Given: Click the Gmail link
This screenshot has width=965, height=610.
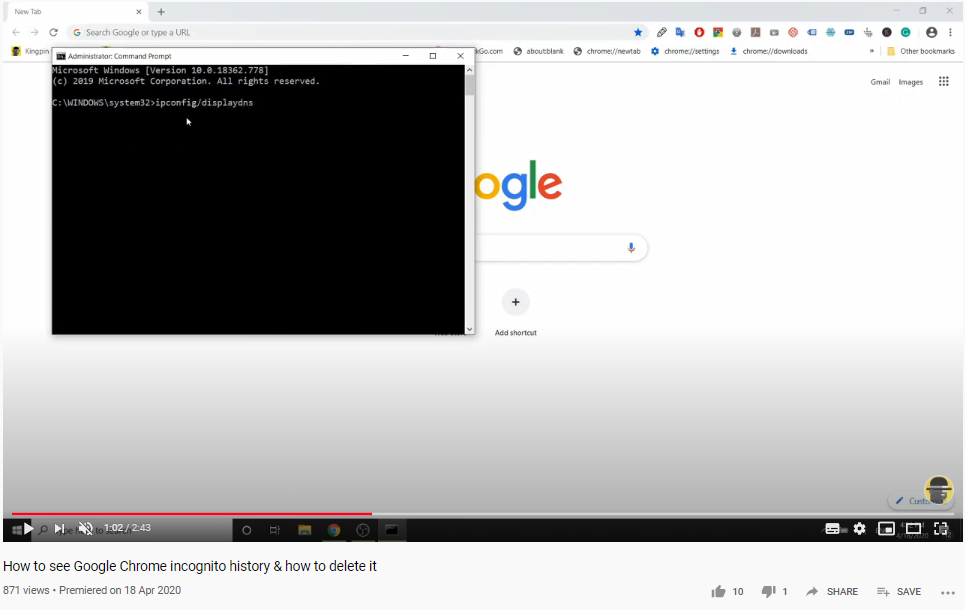Looking at the screenshot, I should (880, 82).
